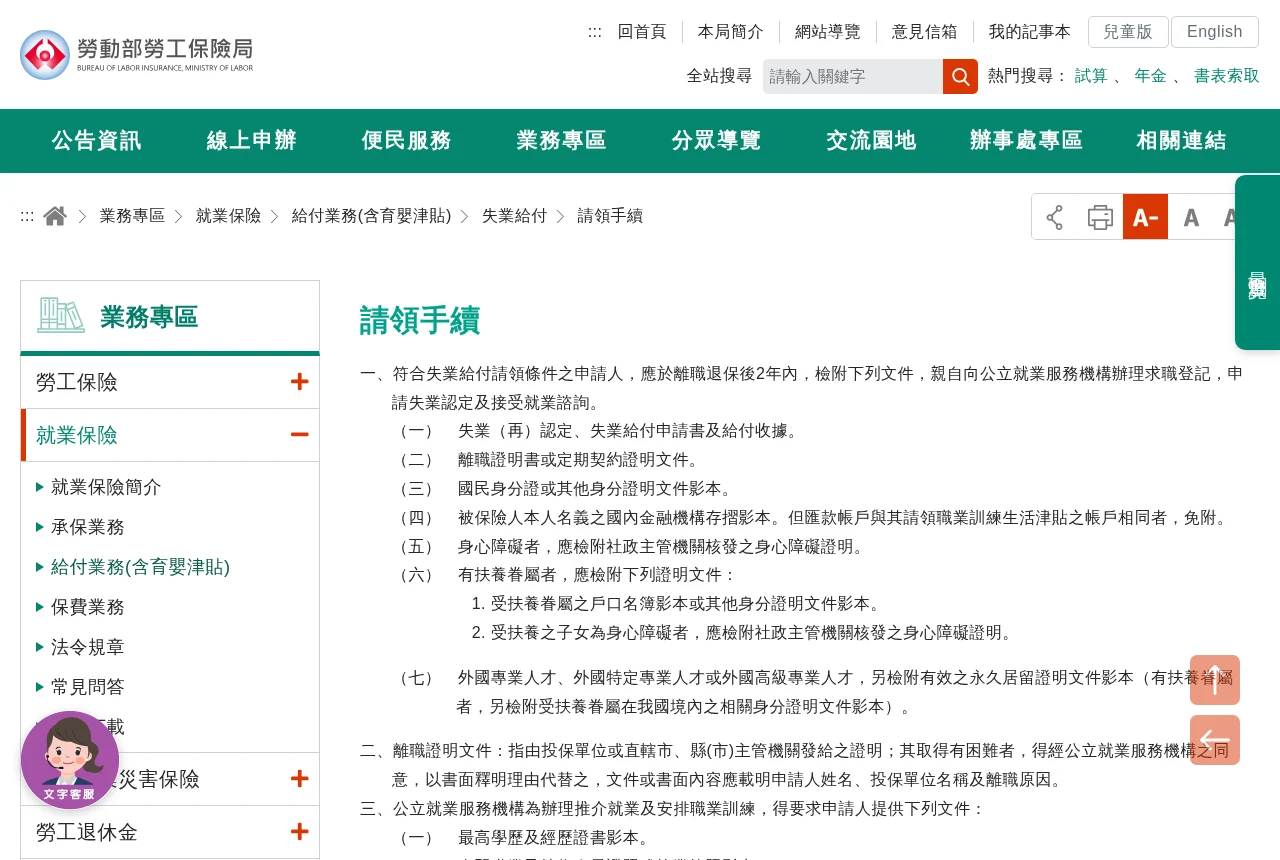This screenshot has height=860, width=1280.
Task: Click the print page icon
Action: click(x=1100, y=217)
